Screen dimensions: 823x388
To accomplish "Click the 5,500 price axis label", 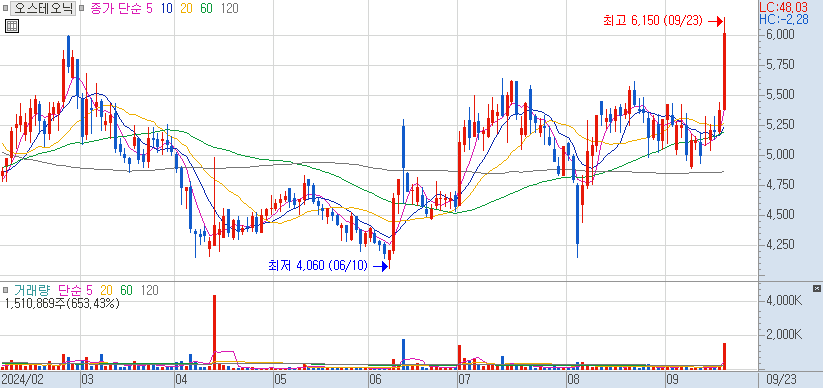I will 780,95.
